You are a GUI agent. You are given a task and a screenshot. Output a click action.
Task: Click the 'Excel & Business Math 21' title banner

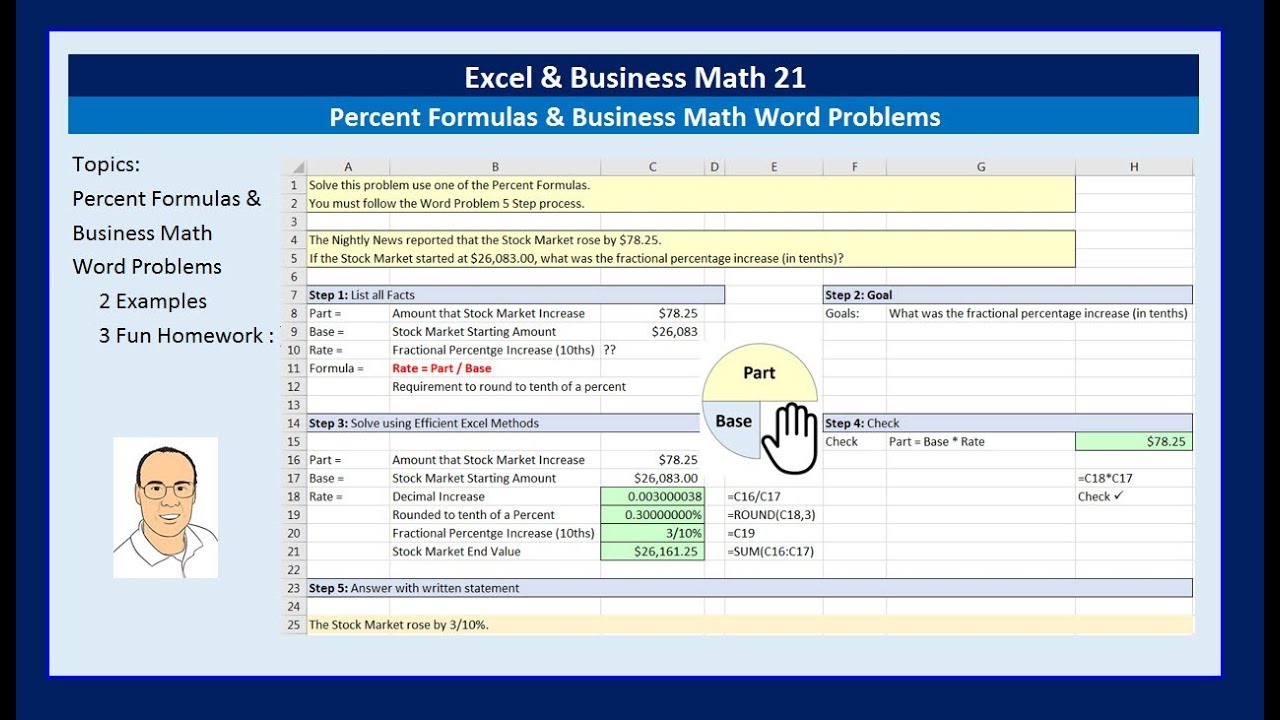[x=634, y=77]
